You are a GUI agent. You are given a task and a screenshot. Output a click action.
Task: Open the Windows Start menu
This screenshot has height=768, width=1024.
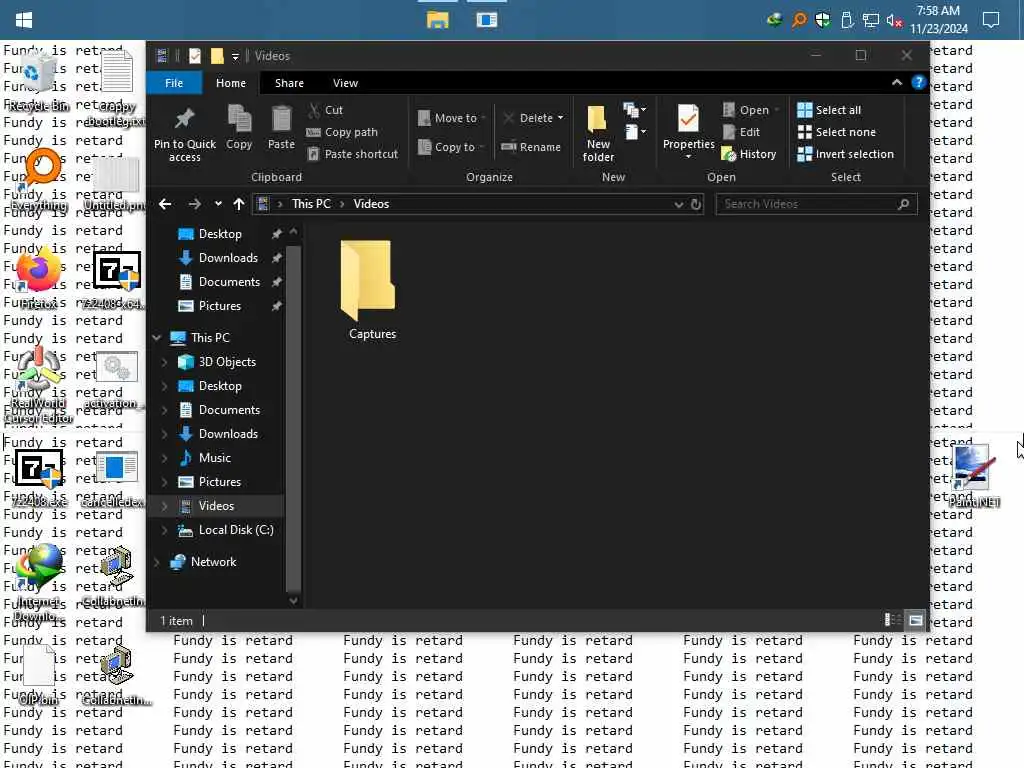[x=24, y=20]
